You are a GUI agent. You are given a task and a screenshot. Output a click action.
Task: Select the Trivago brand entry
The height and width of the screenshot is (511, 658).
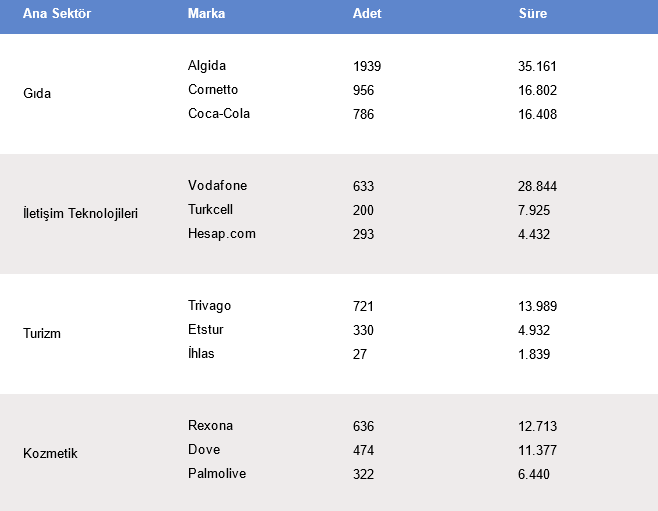209,306
